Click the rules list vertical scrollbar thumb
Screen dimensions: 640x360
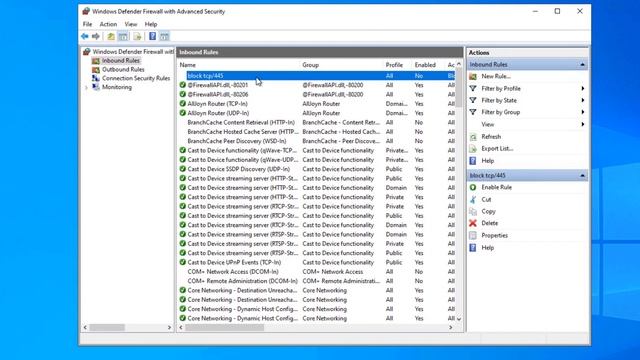[459, 87]
